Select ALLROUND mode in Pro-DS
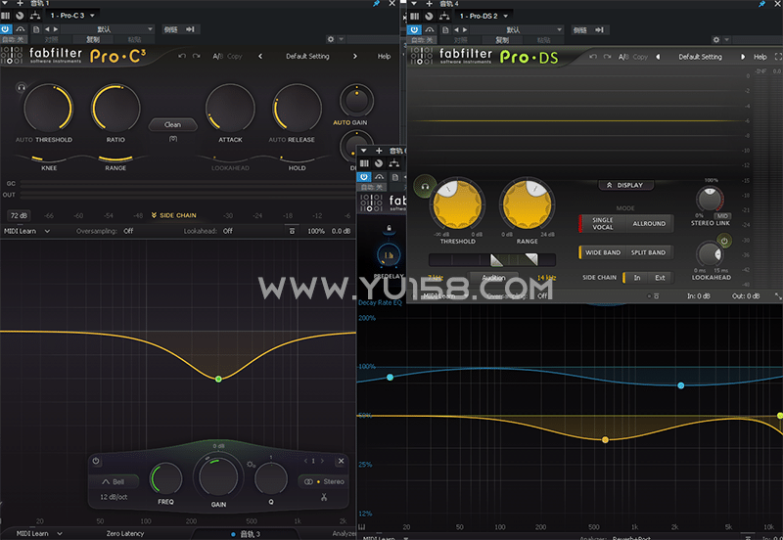Screen dimensions: 783x540 pos(649,223)
